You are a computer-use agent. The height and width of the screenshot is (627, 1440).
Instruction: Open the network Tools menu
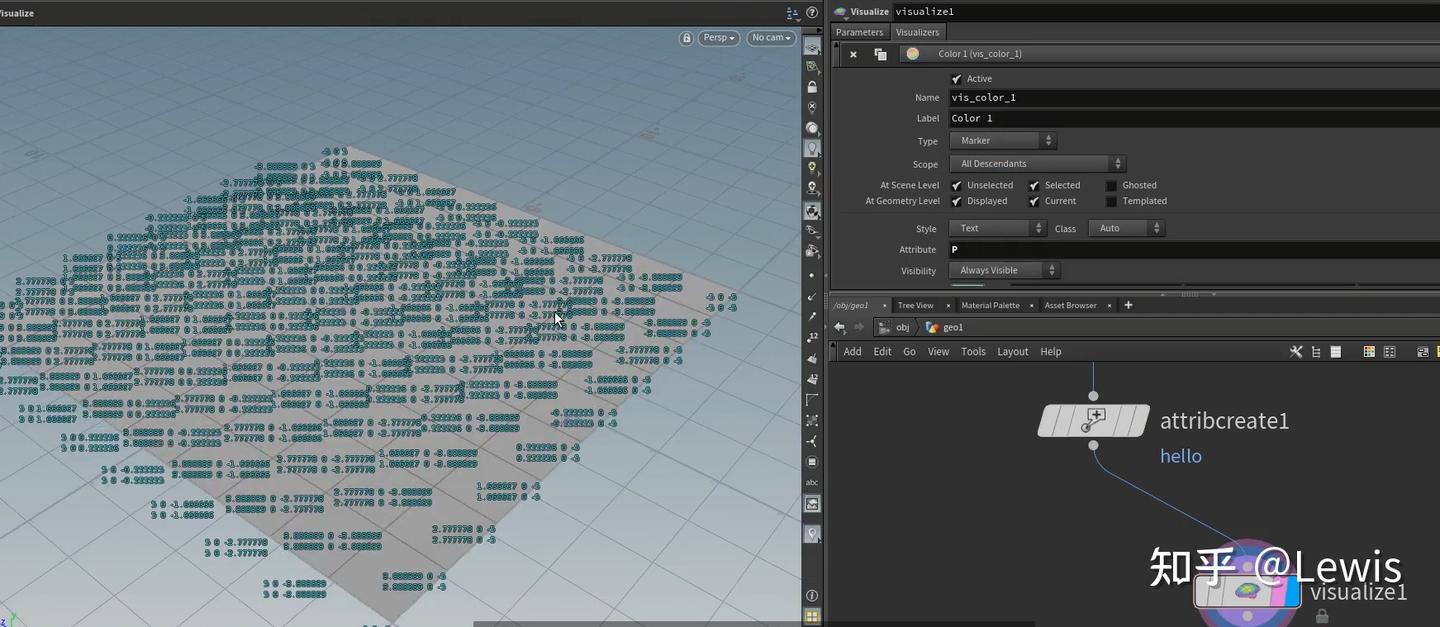coord(973,352)
